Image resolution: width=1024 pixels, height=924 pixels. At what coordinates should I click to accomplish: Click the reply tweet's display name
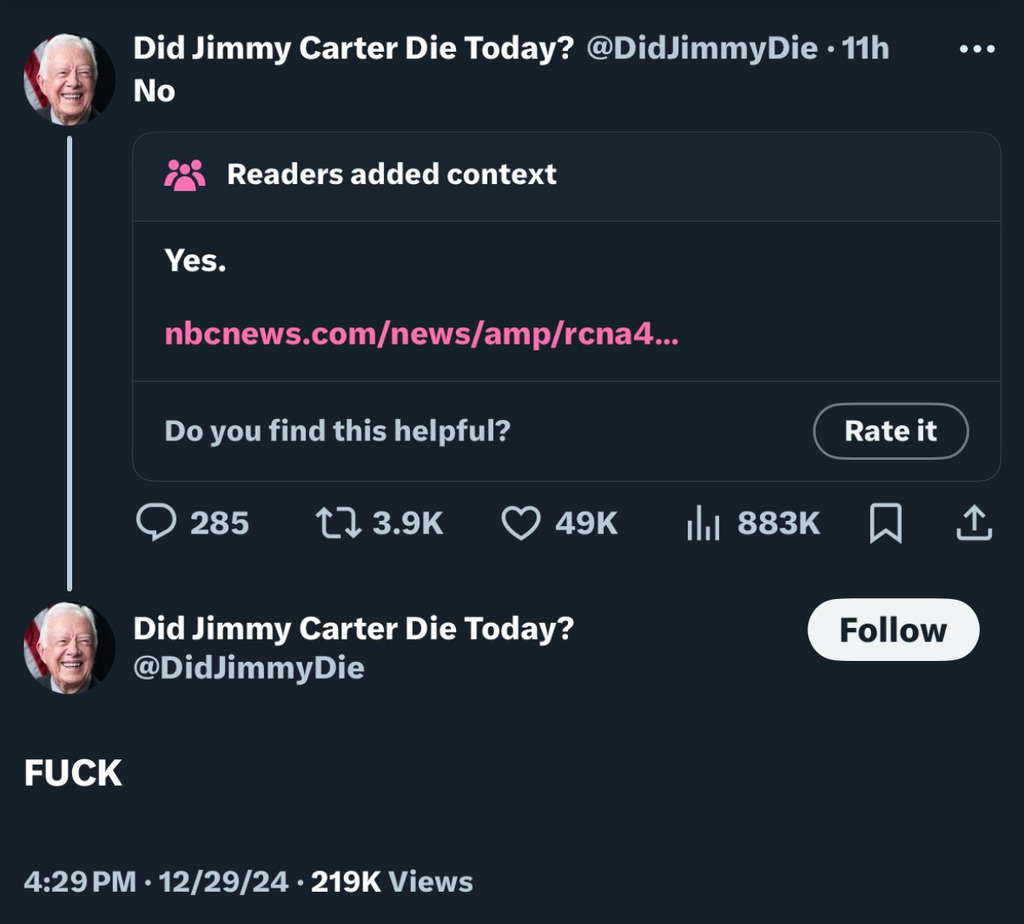[x=354, y=629]
